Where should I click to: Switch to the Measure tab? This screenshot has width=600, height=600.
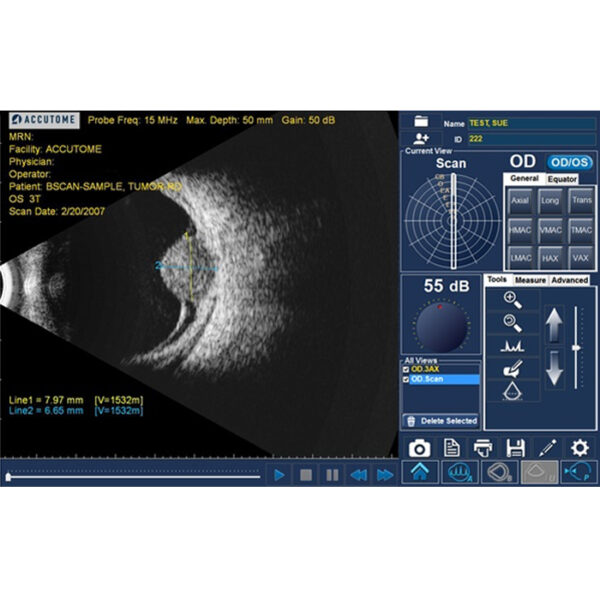click(530, 280)
